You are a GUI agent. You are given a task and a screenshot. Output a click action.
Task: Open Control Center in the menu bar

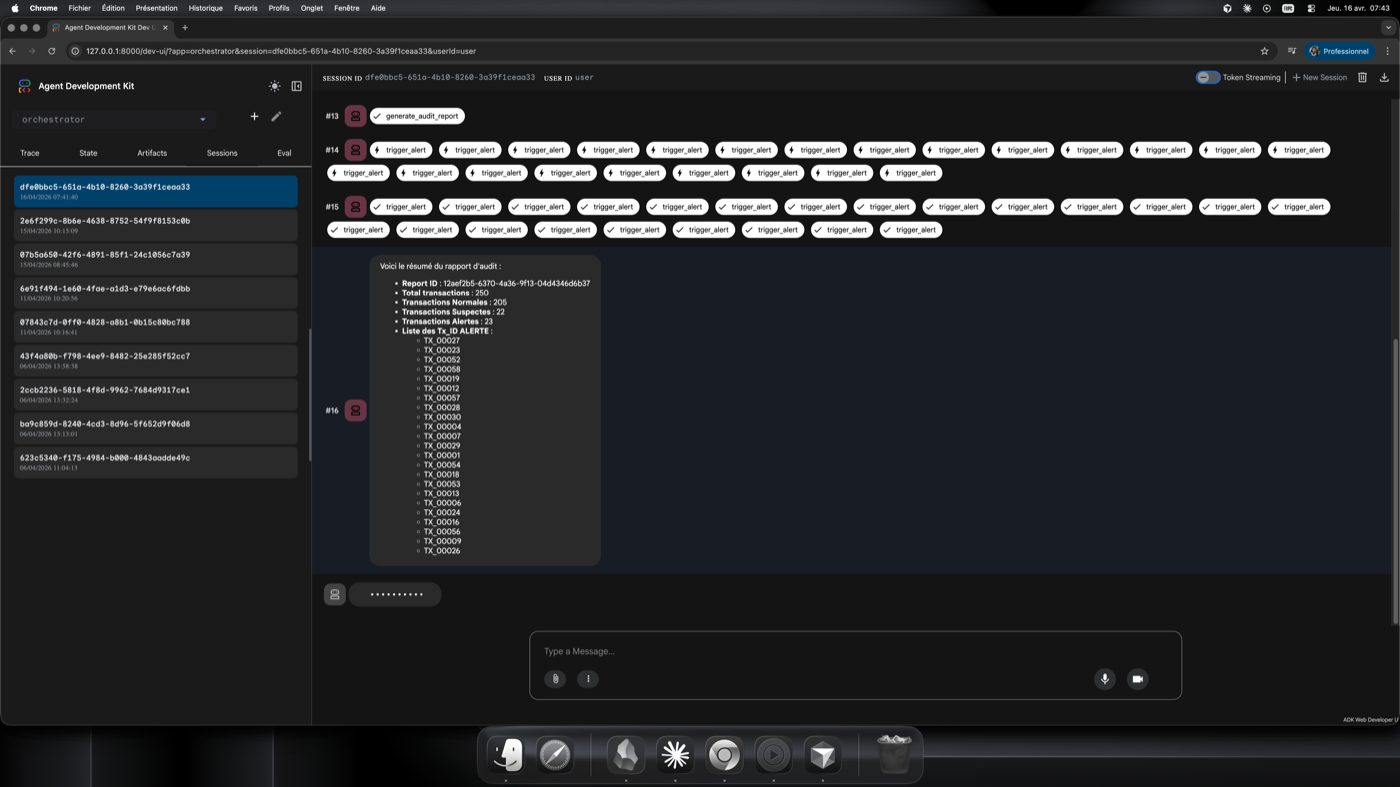pos(1311,8)
